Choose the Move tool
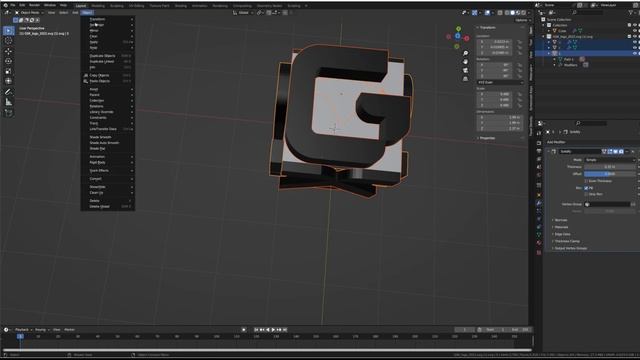Image resolution: width=640 pixels, height=360 pixels. [x=8, y=51]
